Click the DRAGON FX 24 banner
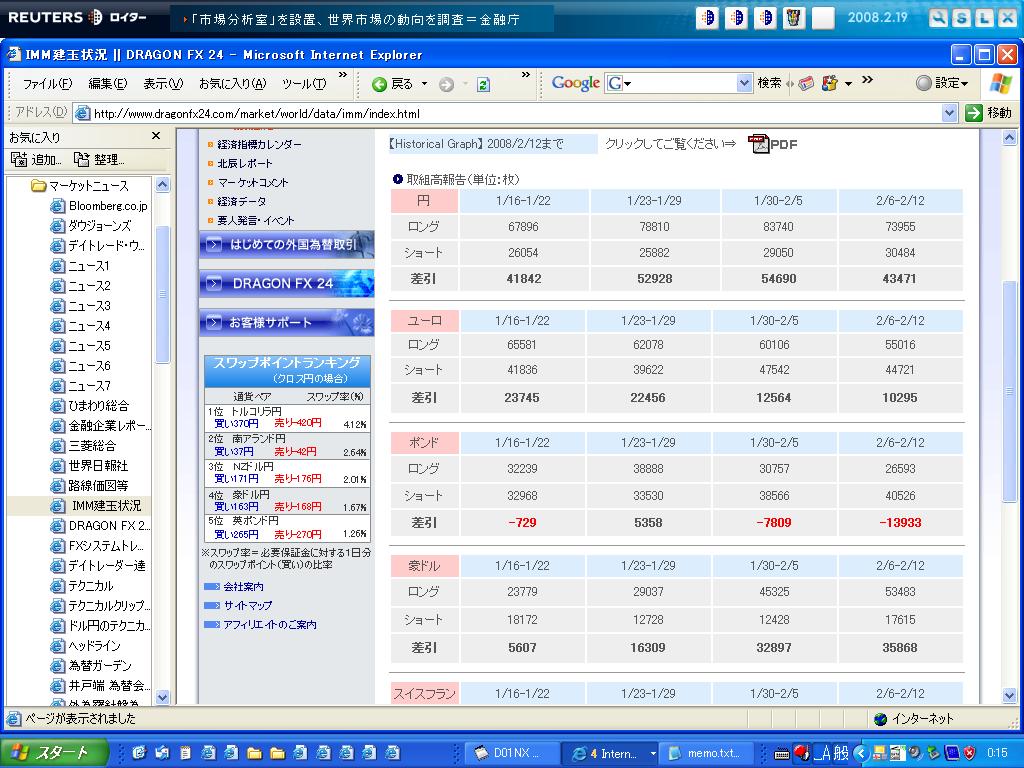Screen dimensions: 1024x768 click(x=287, y=283)
